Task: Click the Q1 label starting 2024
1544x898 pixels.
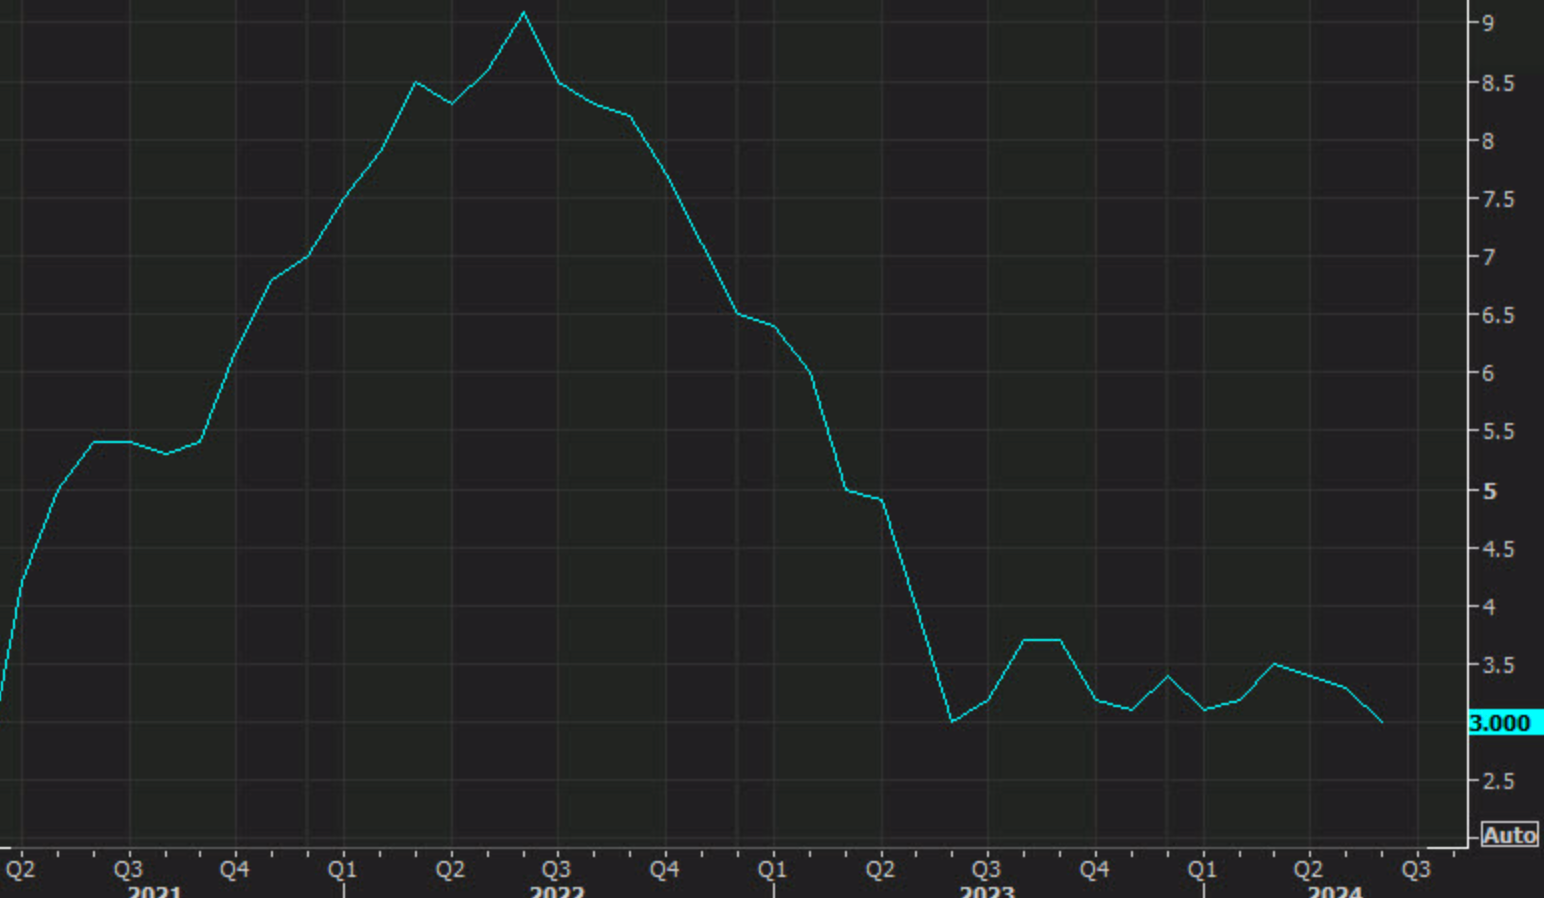Action: pos(1202,869)
